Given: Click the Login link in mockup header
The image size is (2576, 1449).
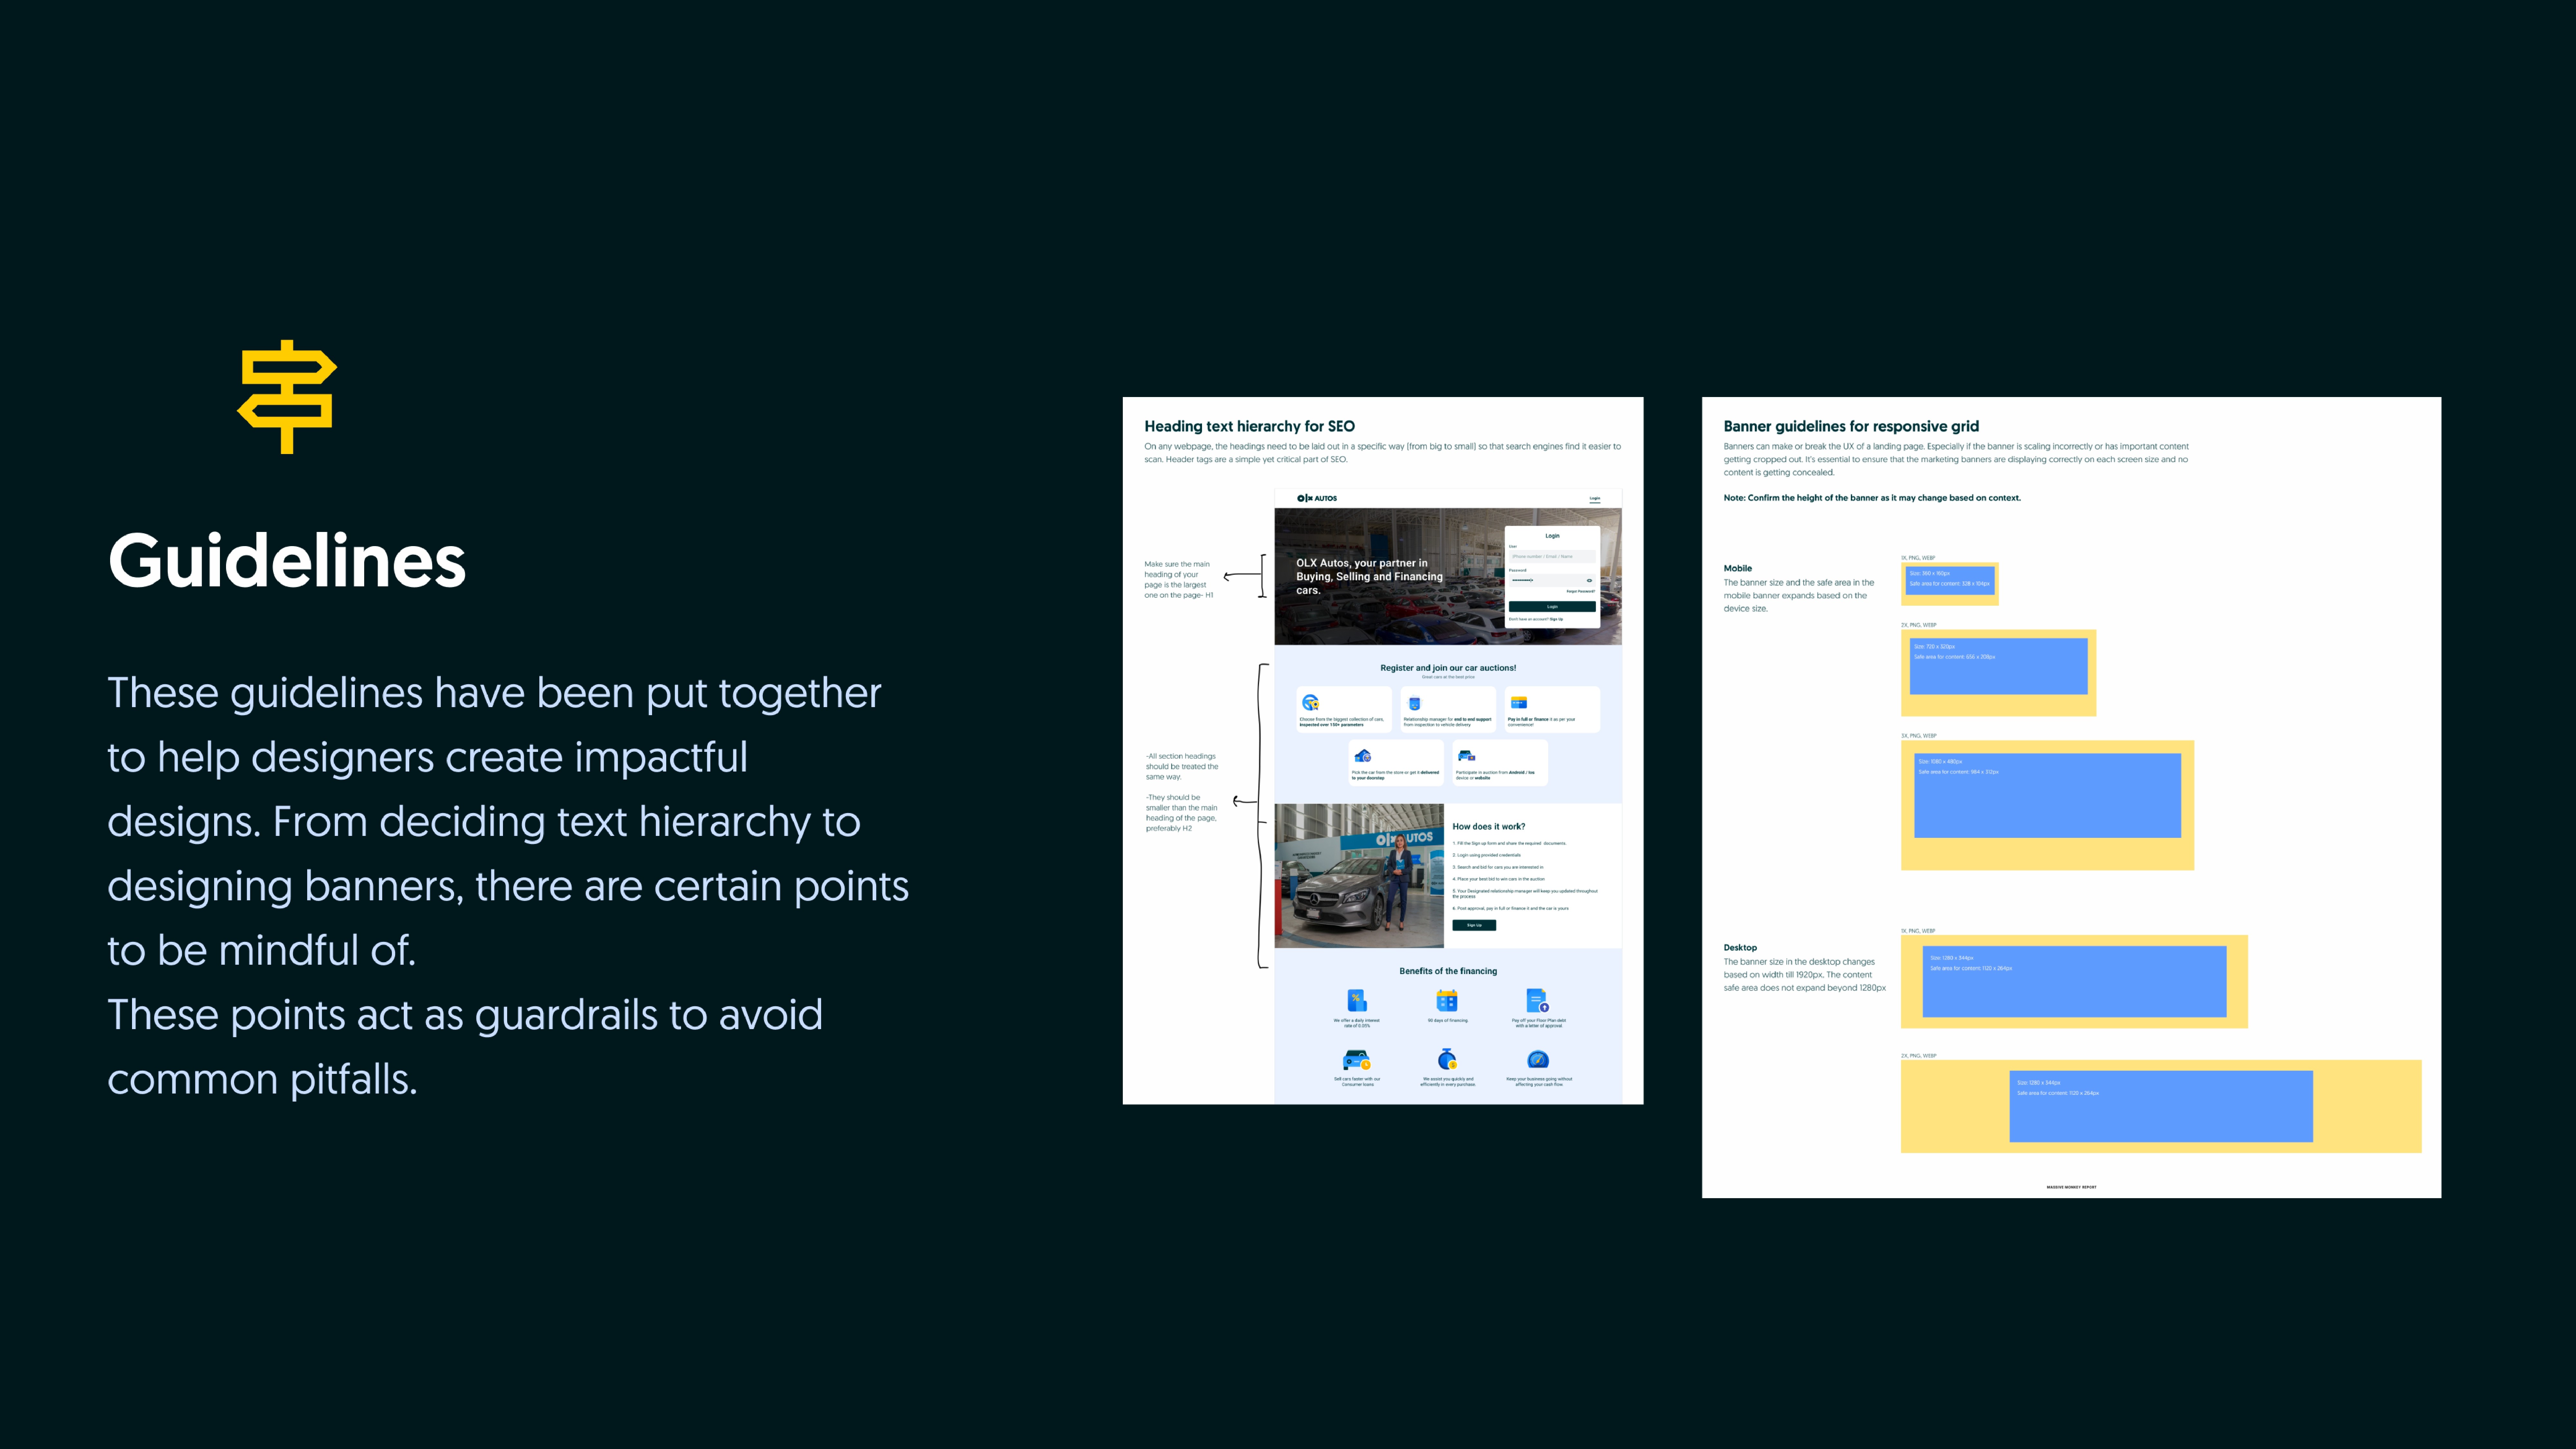Looking at the screenshot, I should point(1595,498).
